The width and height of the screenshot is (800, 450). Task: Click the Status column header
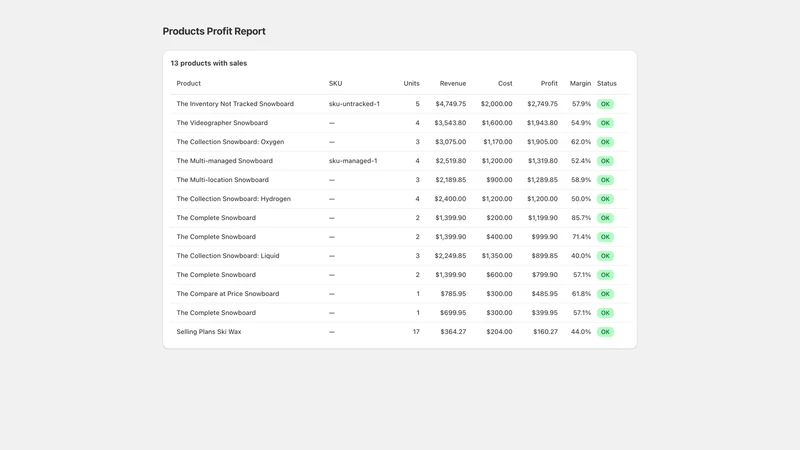(x=607, y=83)
